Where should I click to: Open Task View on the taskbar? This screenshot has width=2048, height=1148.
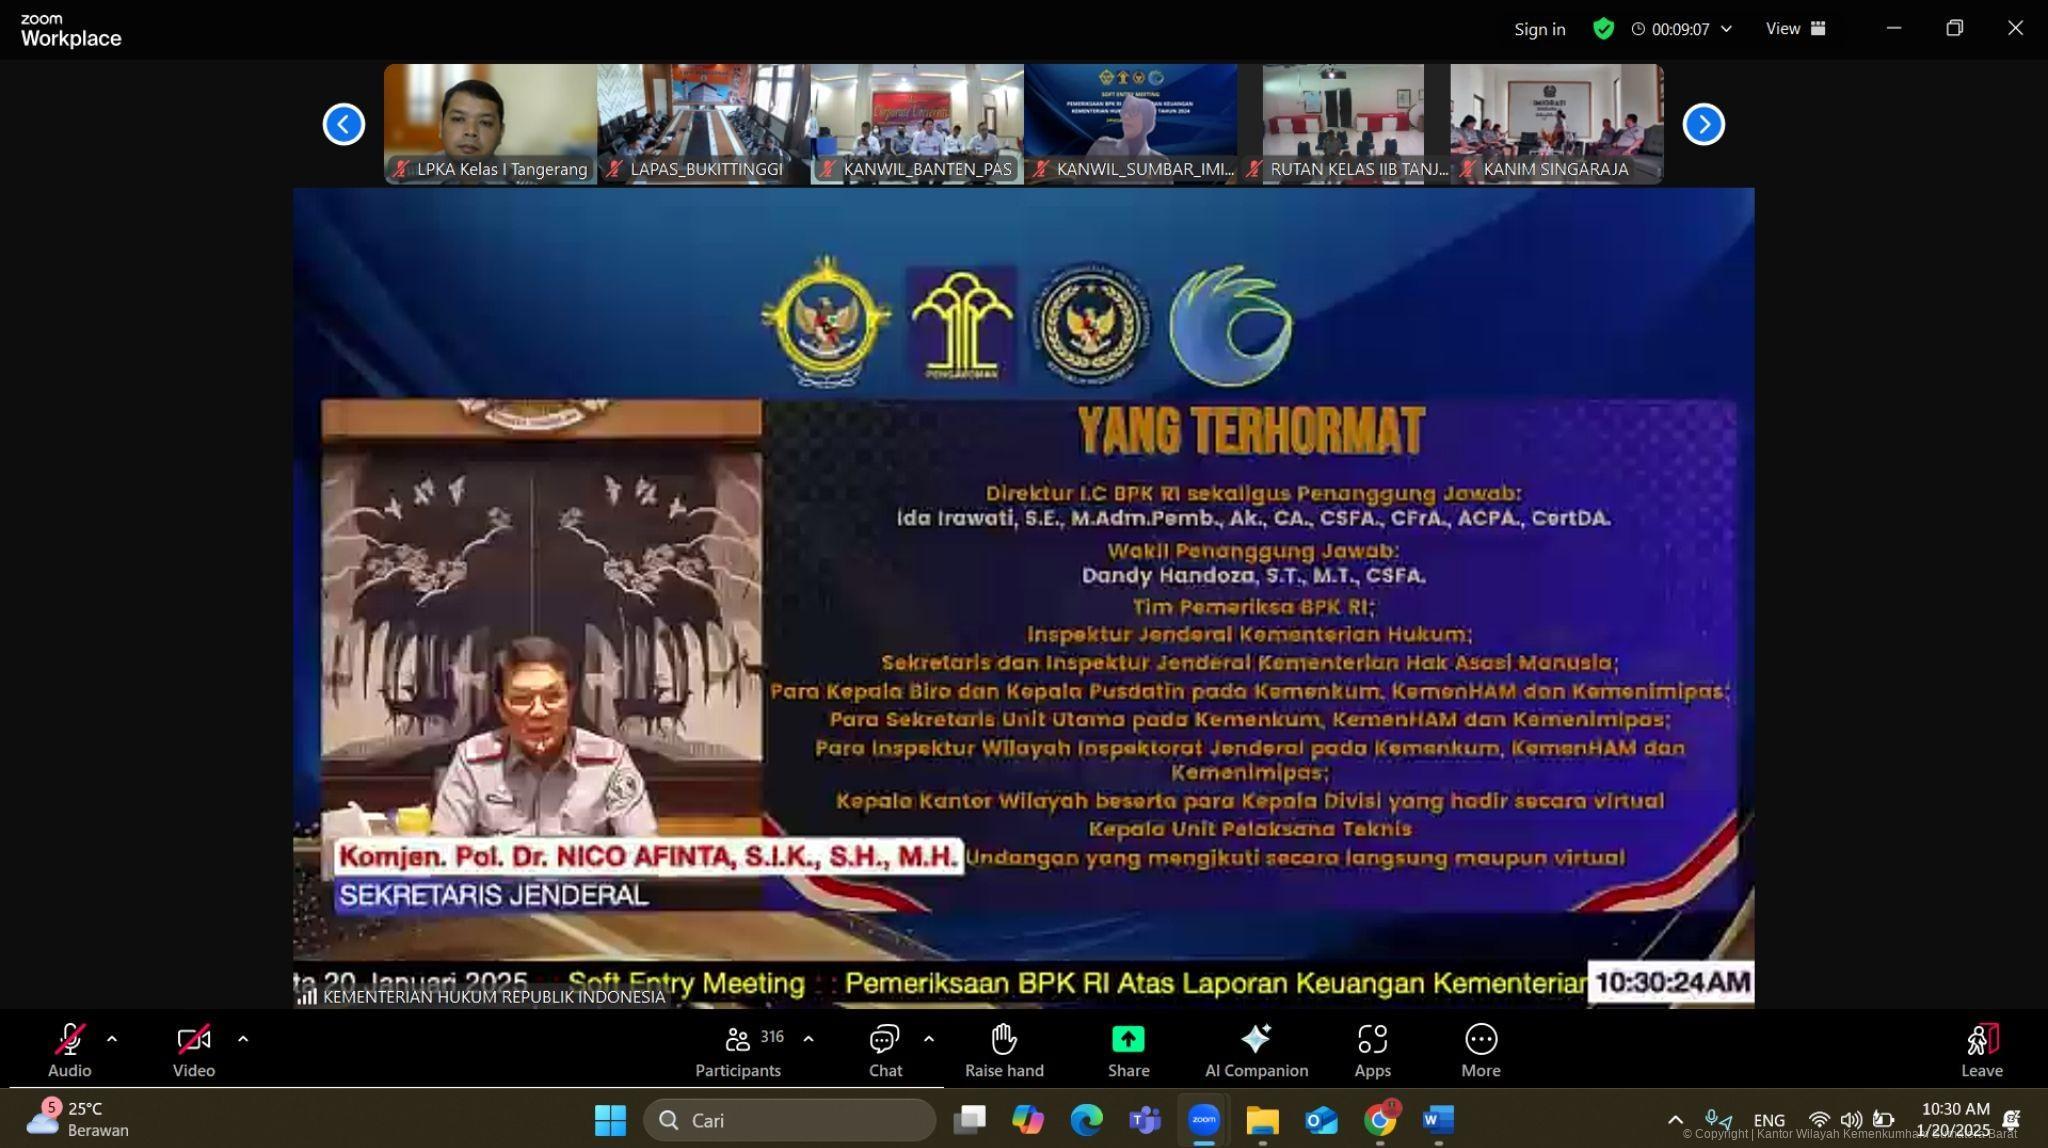click(x=969, y=1120)
